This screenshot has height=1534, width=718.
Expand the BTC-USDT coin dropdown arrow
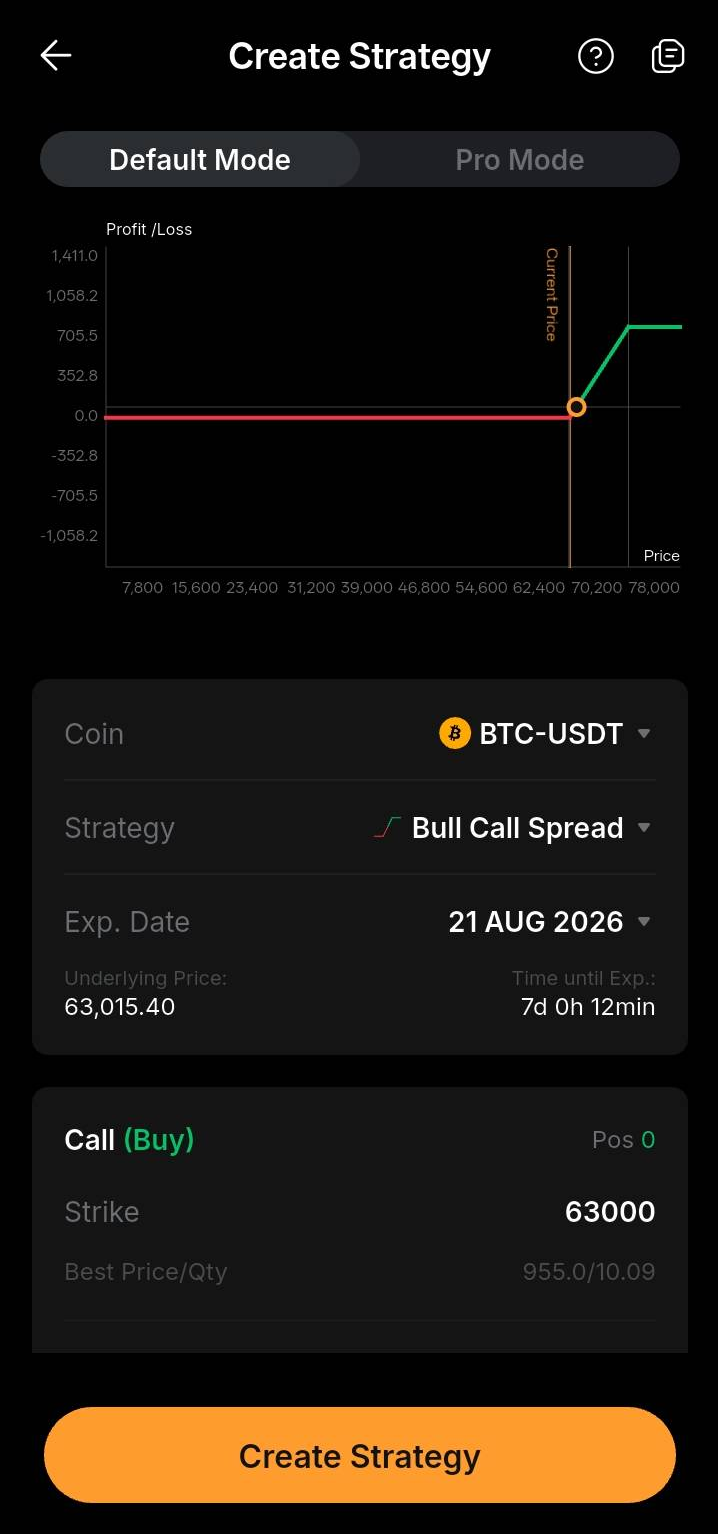(x=644, y=733)
